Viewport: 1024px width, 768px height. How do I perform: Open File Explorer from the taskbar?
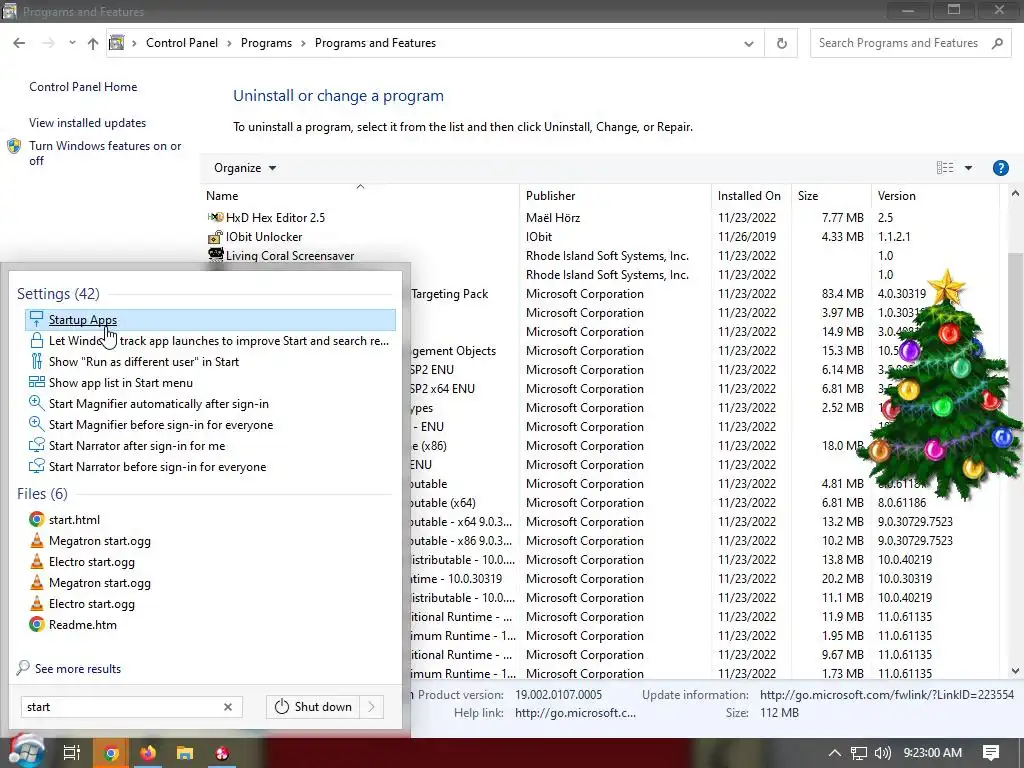185,753
